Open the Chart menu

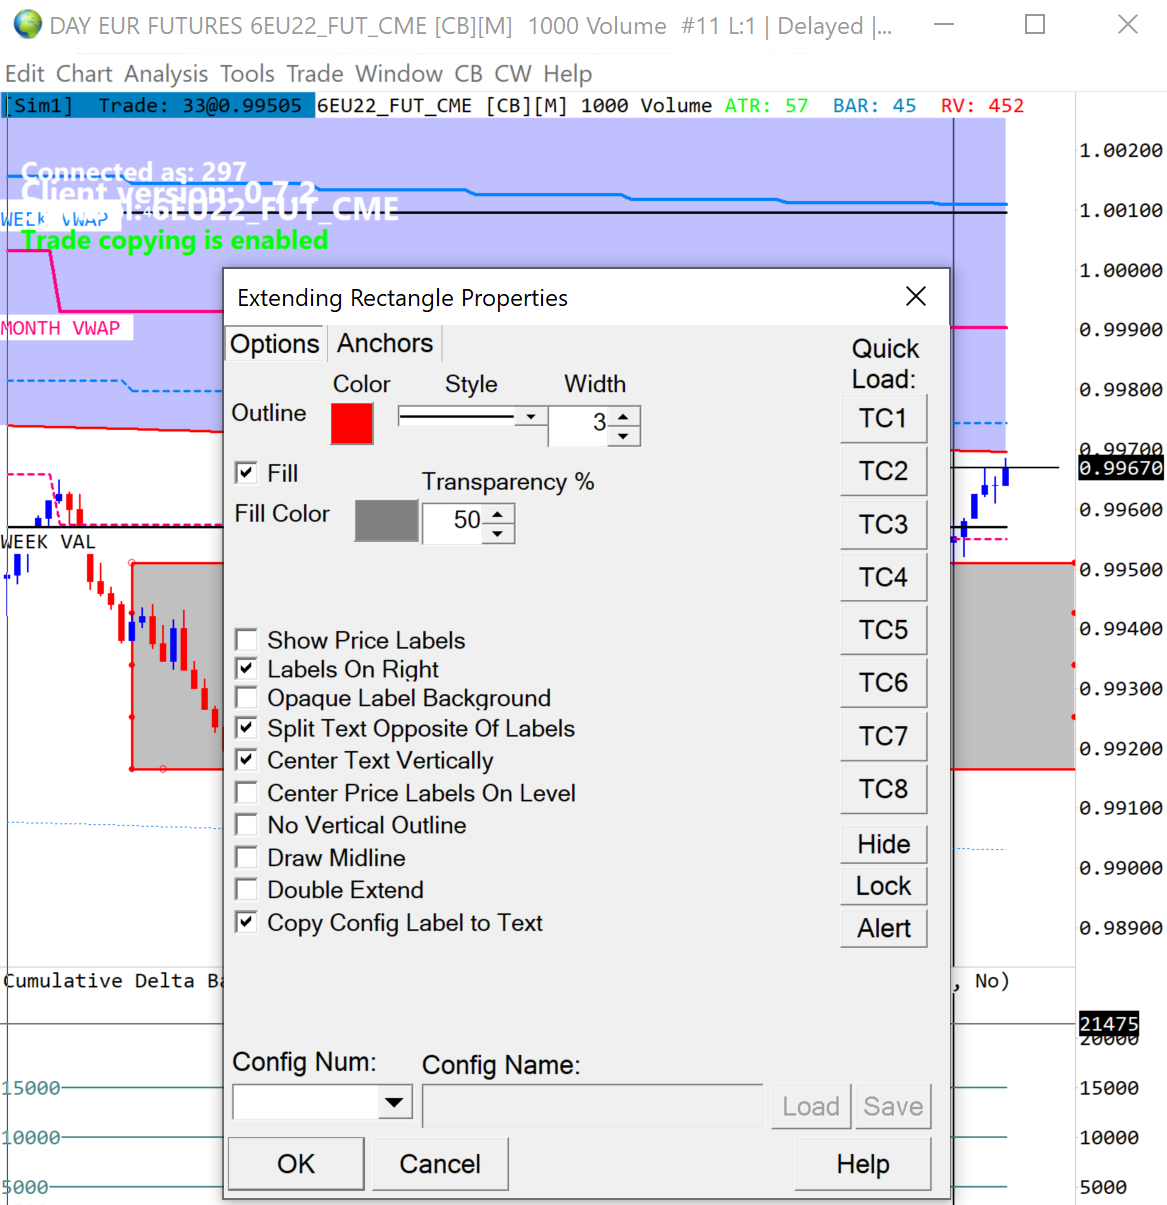tap(84, 74)
